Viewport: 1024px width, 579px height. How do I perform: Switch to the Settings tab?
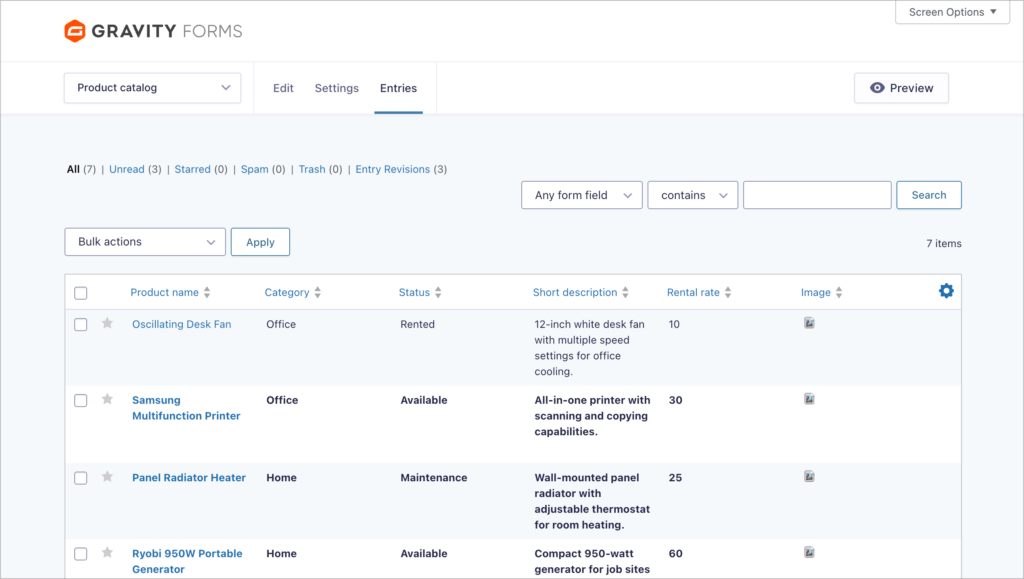pyautogui.click(x=336, y=87)
